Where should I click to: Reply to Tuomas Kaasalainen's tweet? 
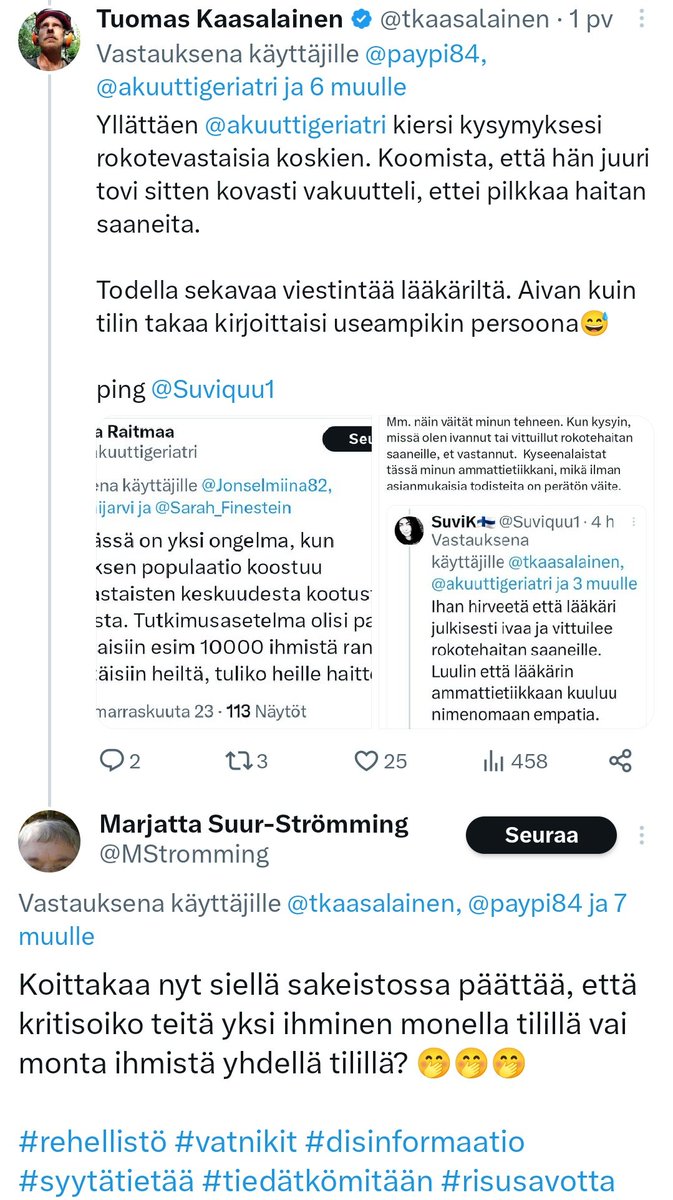pos(111,761)
